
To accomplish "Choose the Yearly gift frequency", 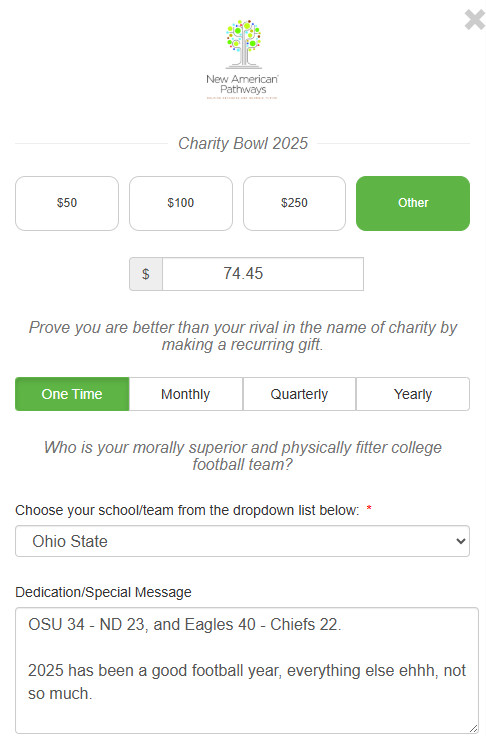I will pos(413,394).
